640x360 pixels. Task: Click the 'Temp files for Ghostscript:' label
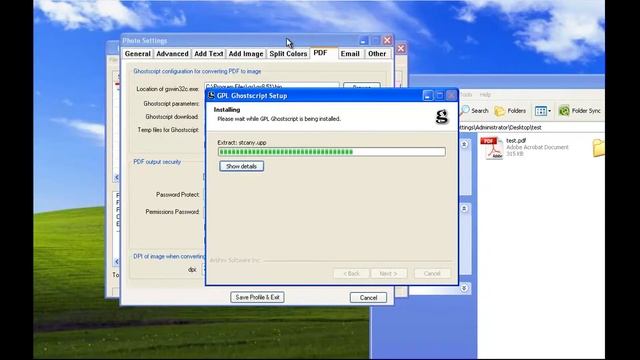[x=168, y=130]
